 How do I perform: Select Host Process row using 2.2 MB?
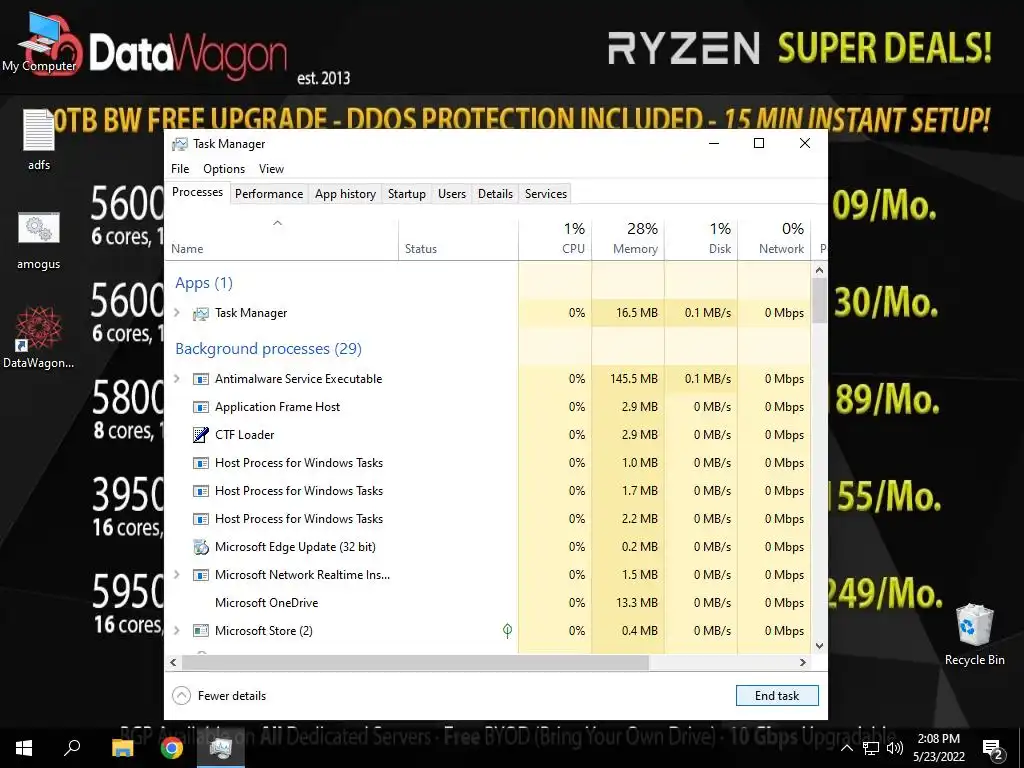(x=488, y=519)
